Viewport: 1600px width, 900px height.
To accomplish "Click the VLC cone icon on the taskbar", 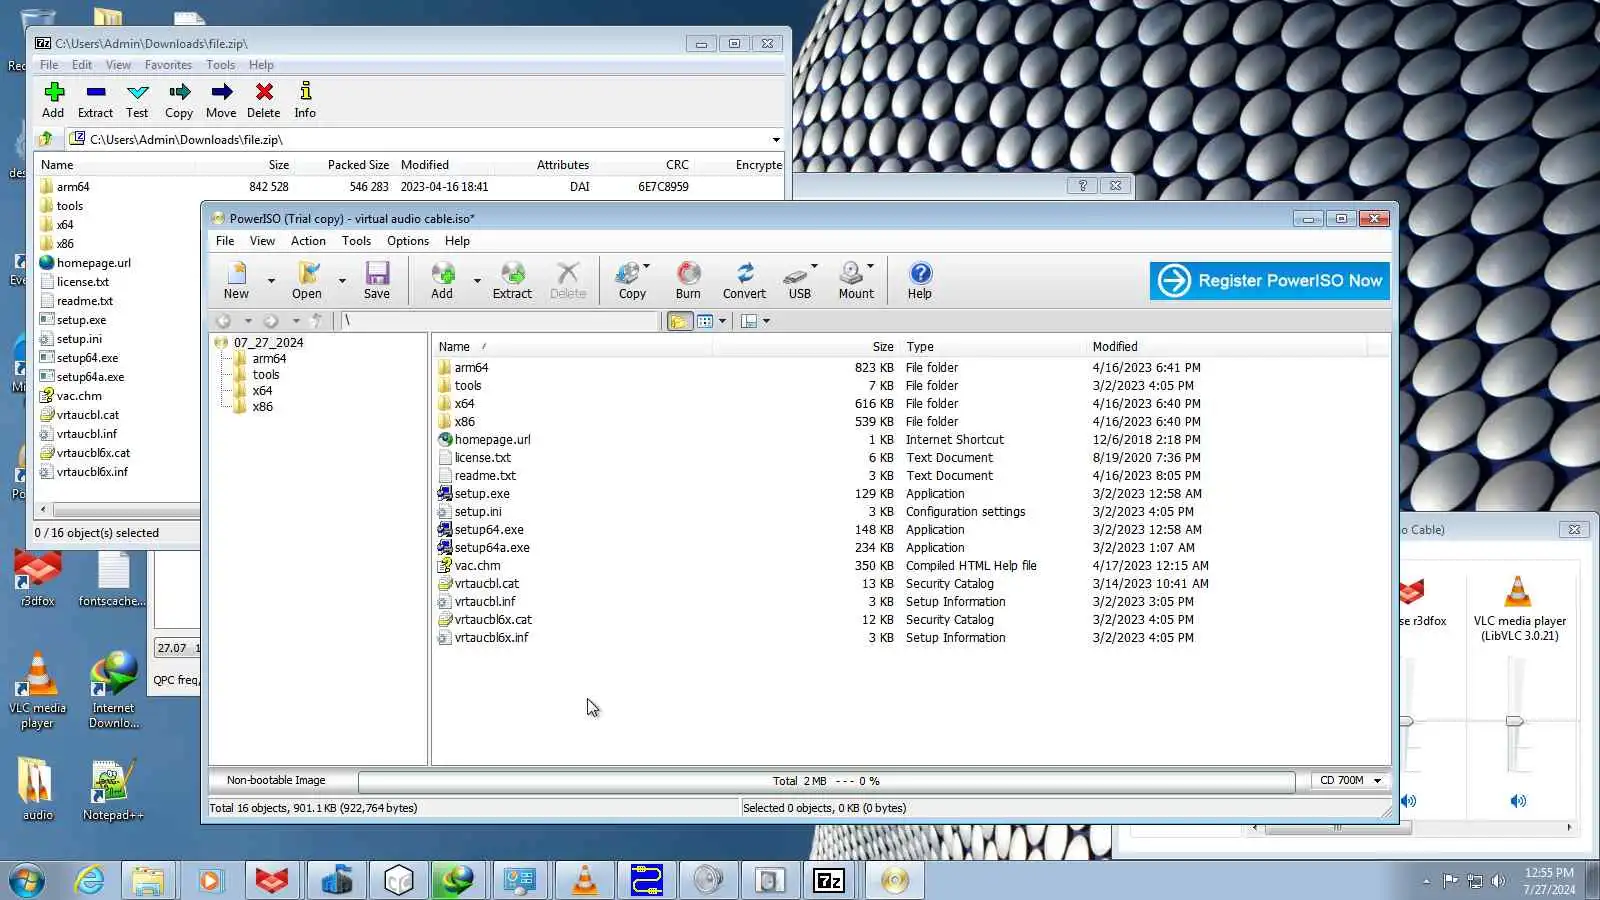I will (x=585, y=880).
